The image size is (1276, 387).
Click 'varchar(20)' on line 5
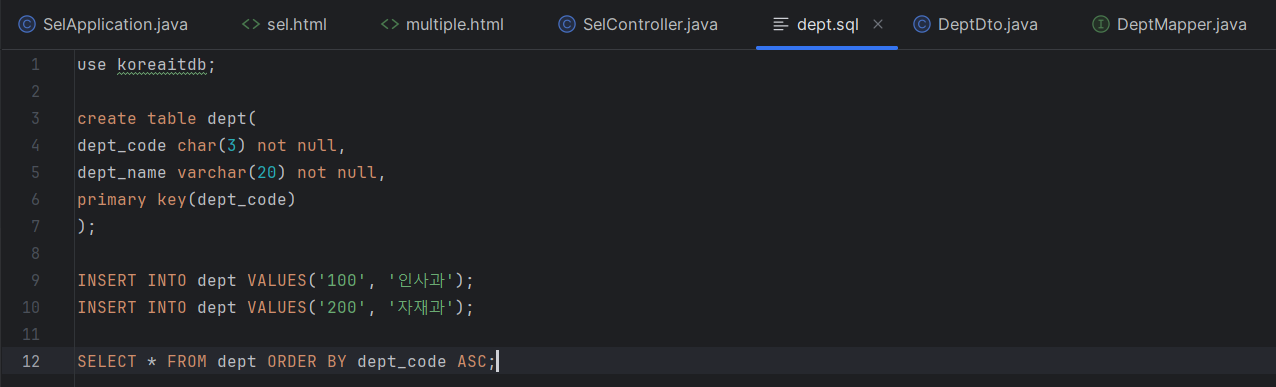(232, 172)
